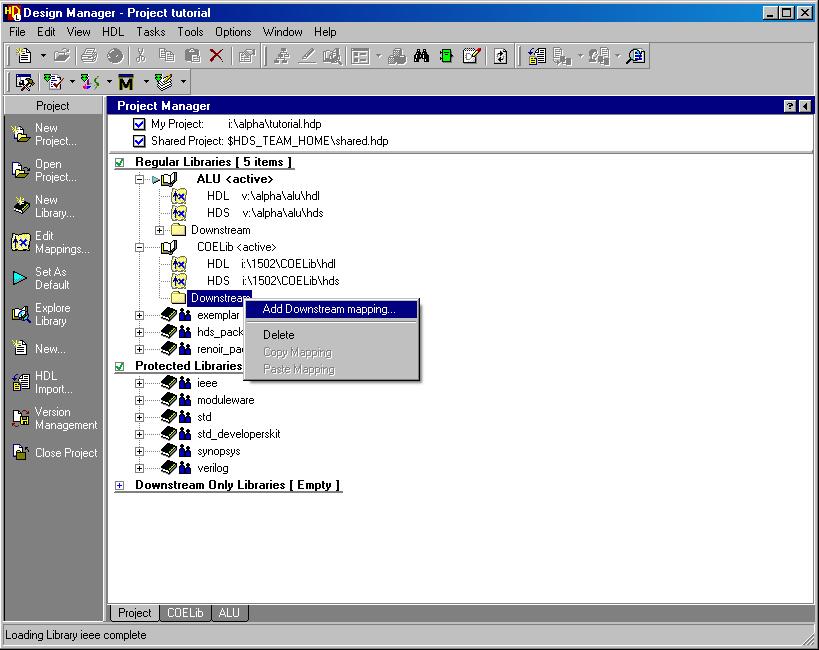Click the view layout toolbar icon
The width and height of the screenshot is (819, 650).
pyautogui.click(x=360, y=55)
